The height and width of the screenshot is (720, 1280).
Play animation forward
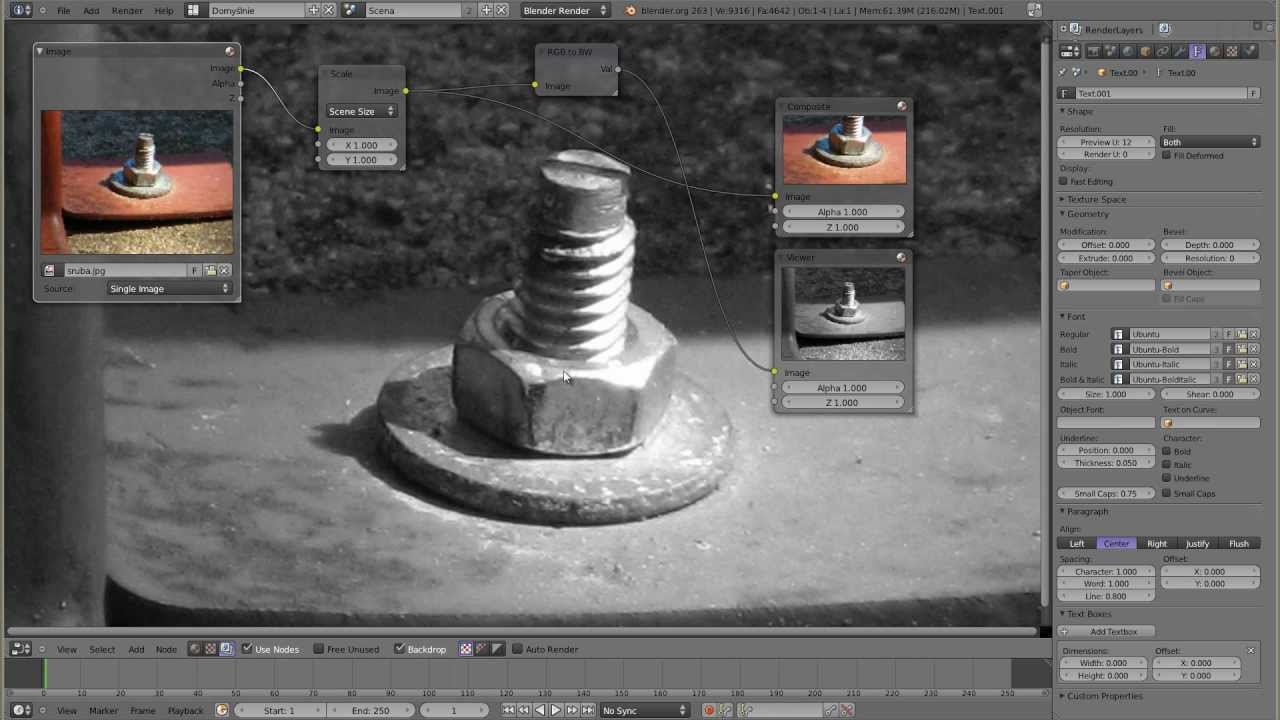coord(556,710)
